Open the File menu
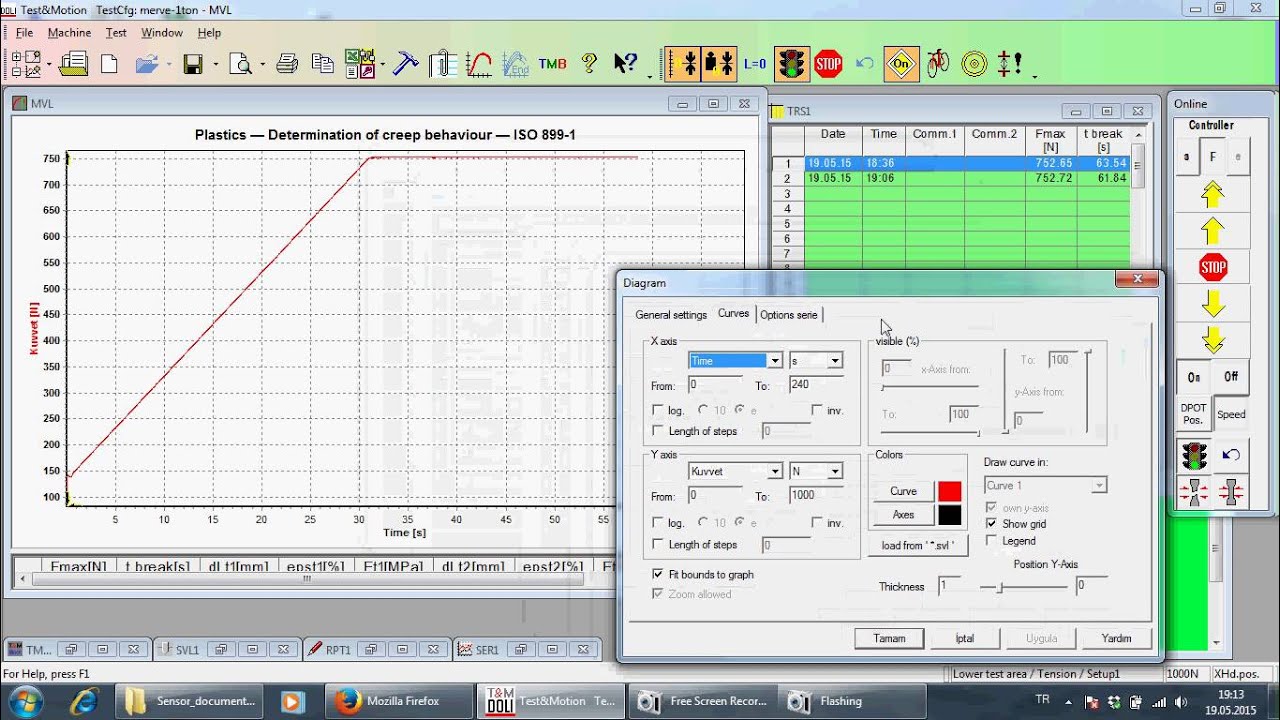 click(24, 32)
